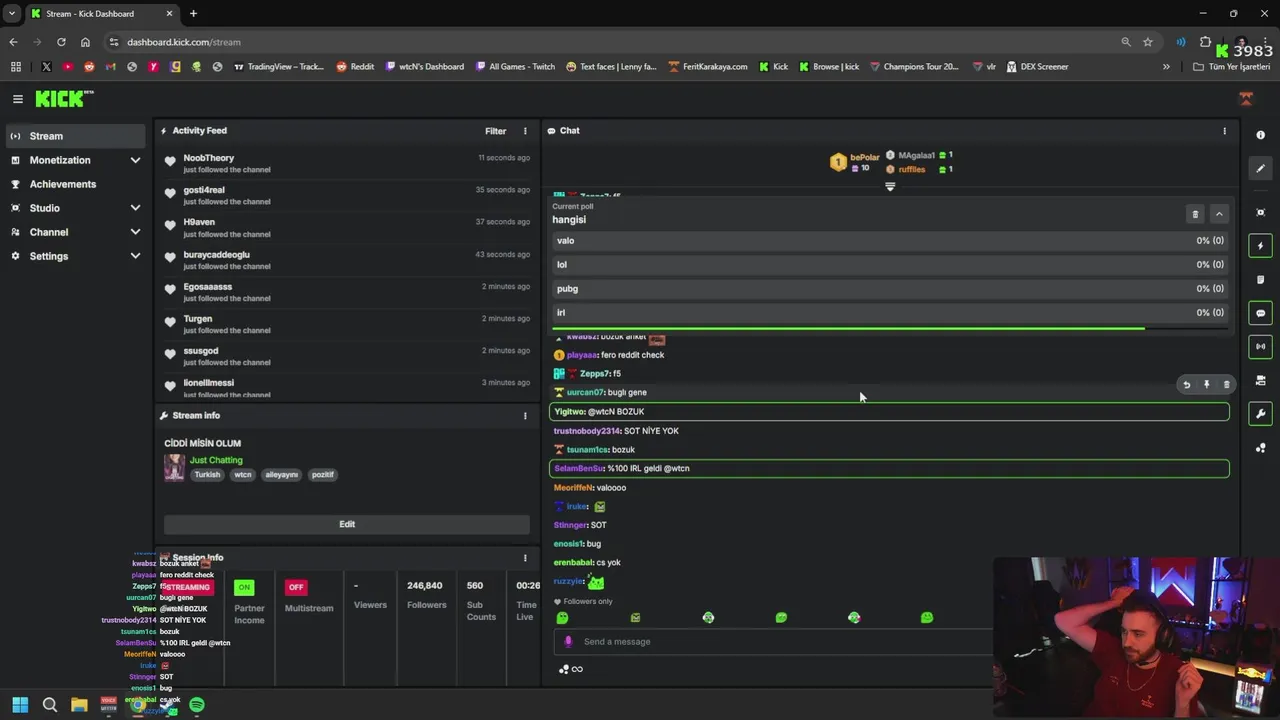Open Activity Feed options menu
The height and width of the screenshot is (720, 1280).
click(525, 131)
